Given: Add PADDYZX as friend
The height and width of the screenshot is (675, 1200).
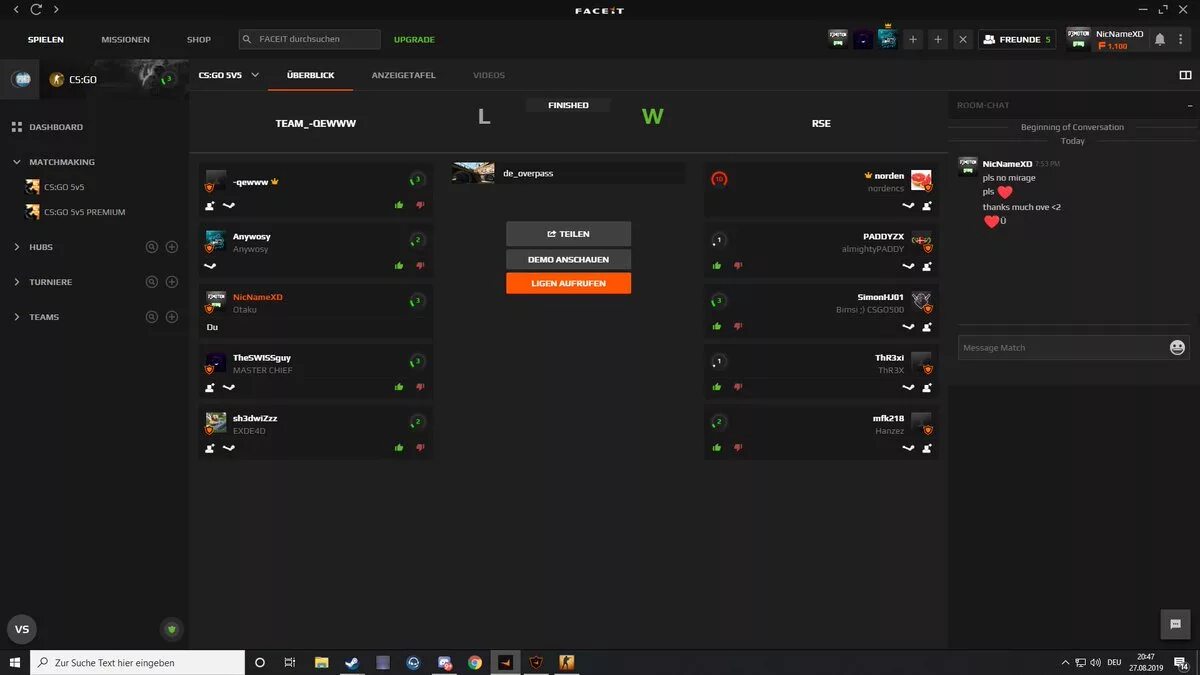Looking at the screenshot, I should click(927, 266).
